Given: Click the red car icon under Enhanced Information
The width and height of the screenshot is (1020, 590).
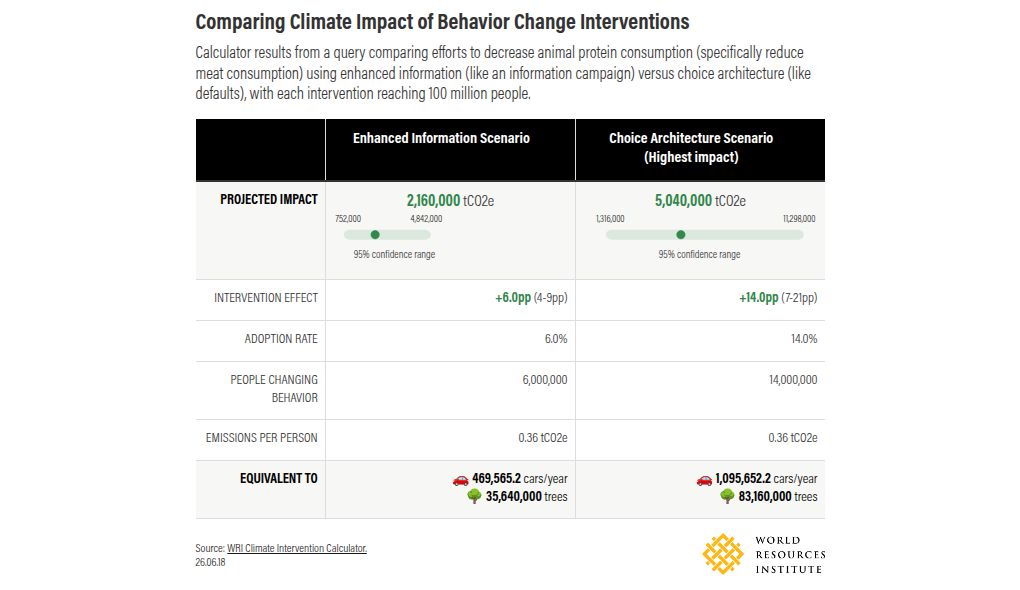Looking at the screenshot, I should (x=461, y=480).
